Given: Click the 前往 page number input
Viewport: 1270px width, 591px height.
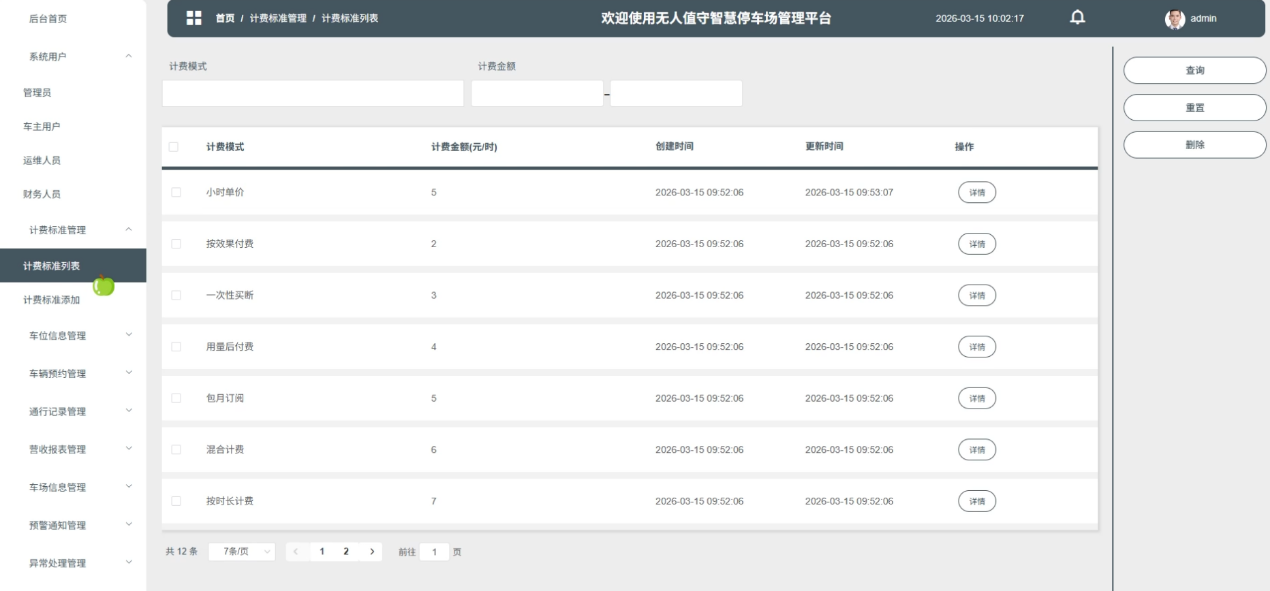Looking at the screenshot, I should tap(435, 552).
